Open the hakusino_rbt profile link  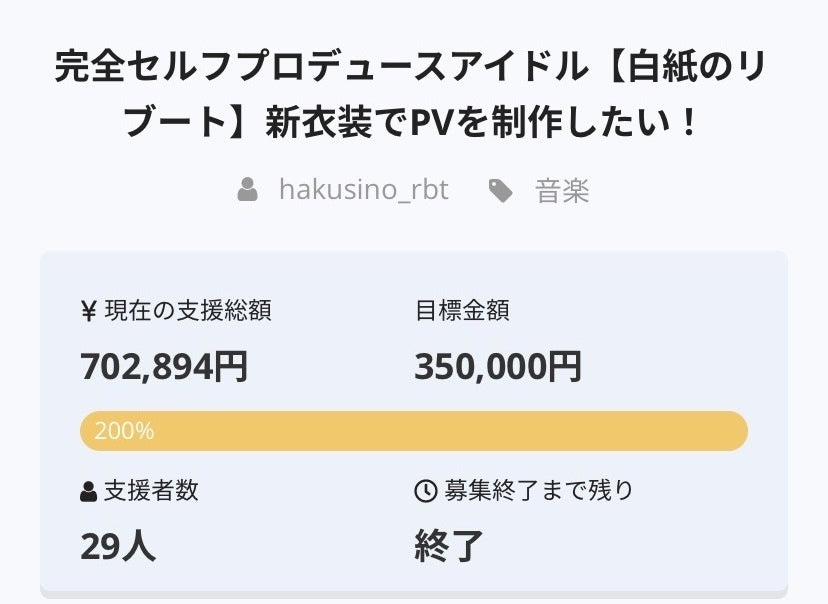363,190
